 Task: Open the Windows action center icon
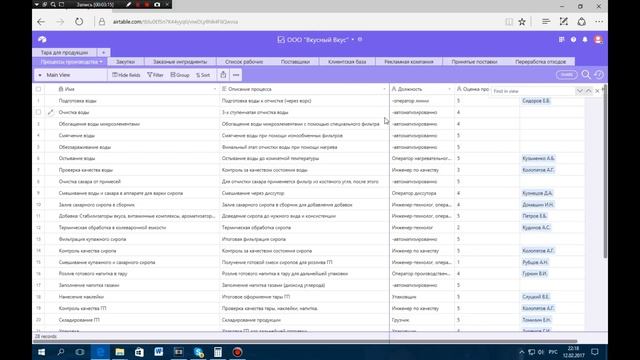click(x=595, y=352)
